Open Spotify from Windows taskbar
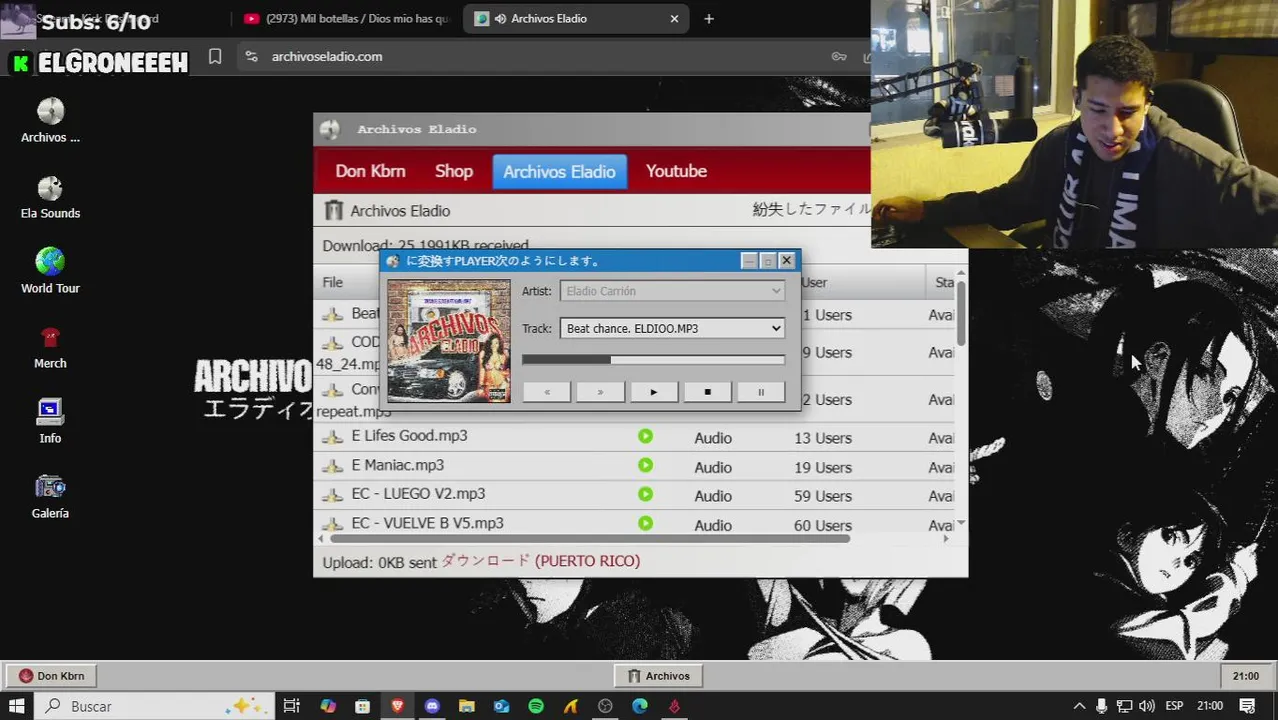 click(x=536, y=706)
